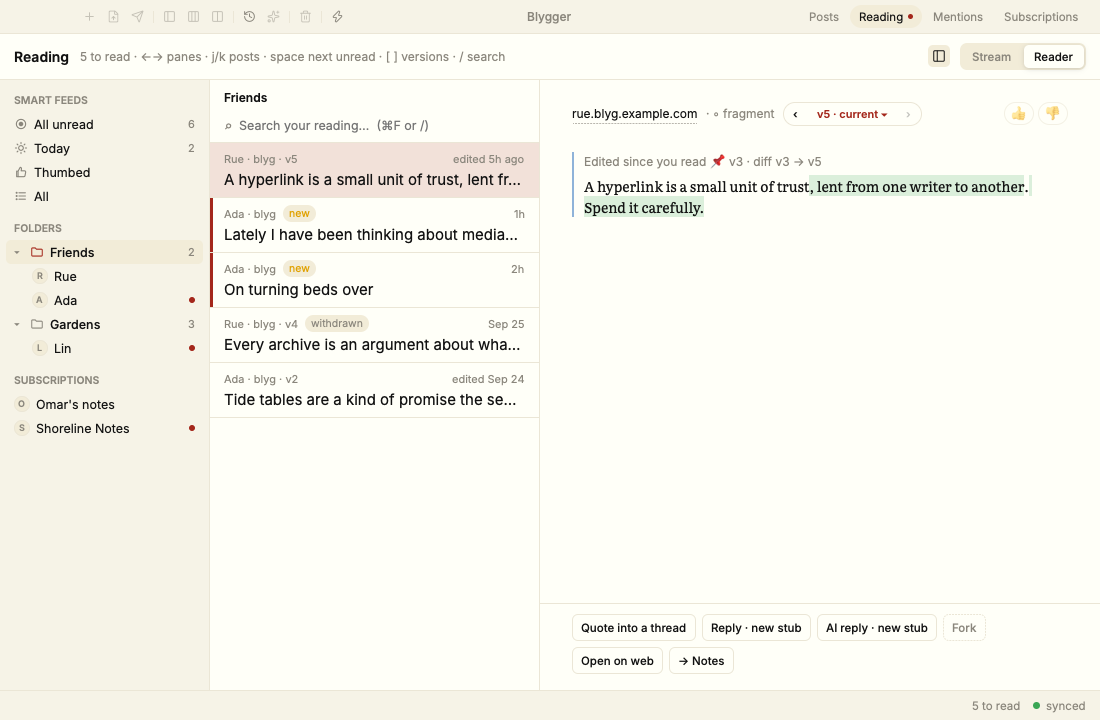Select the All smart feed
The height and width of the screenshot is (720, 1100).
(105, 196)
